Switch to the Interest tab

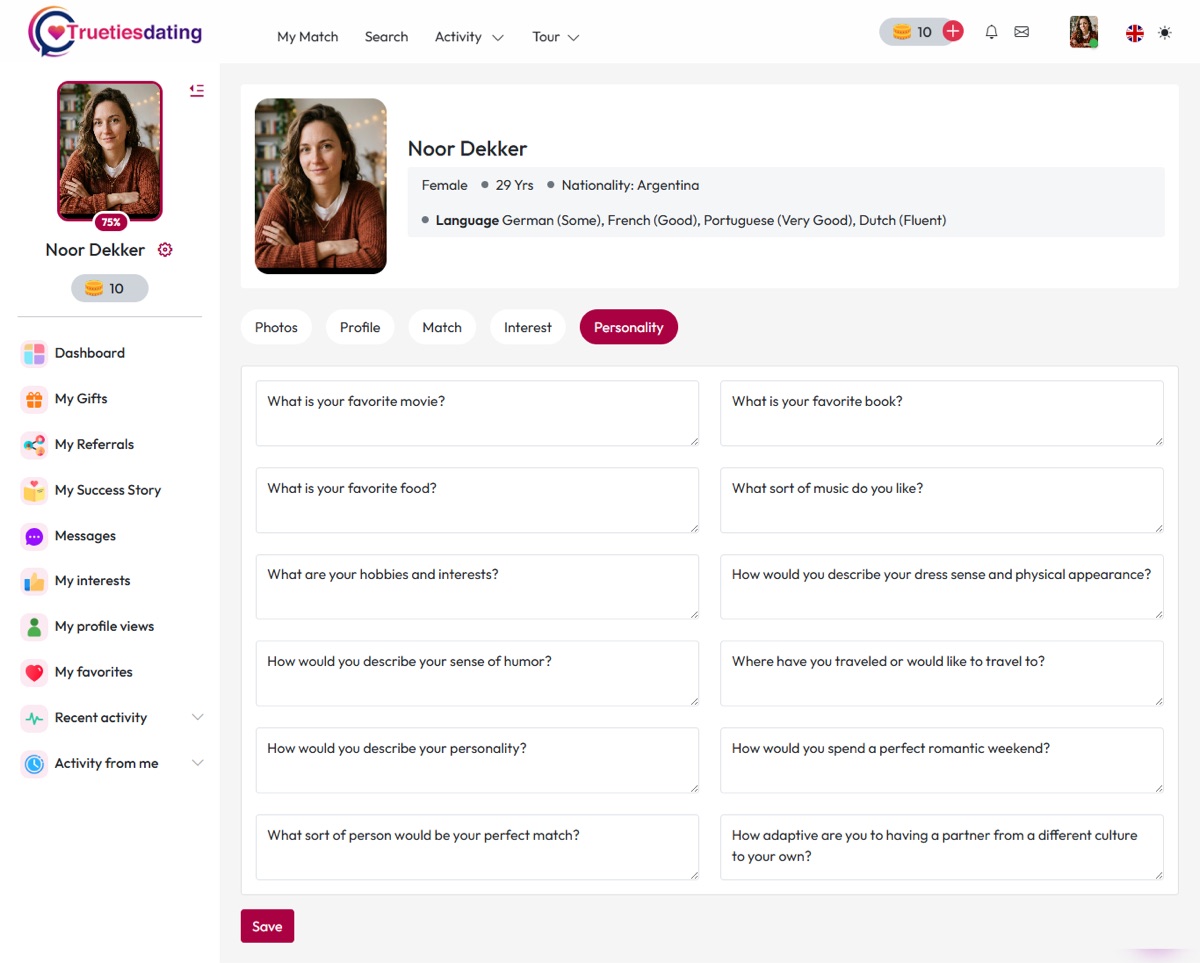(528, 327)
